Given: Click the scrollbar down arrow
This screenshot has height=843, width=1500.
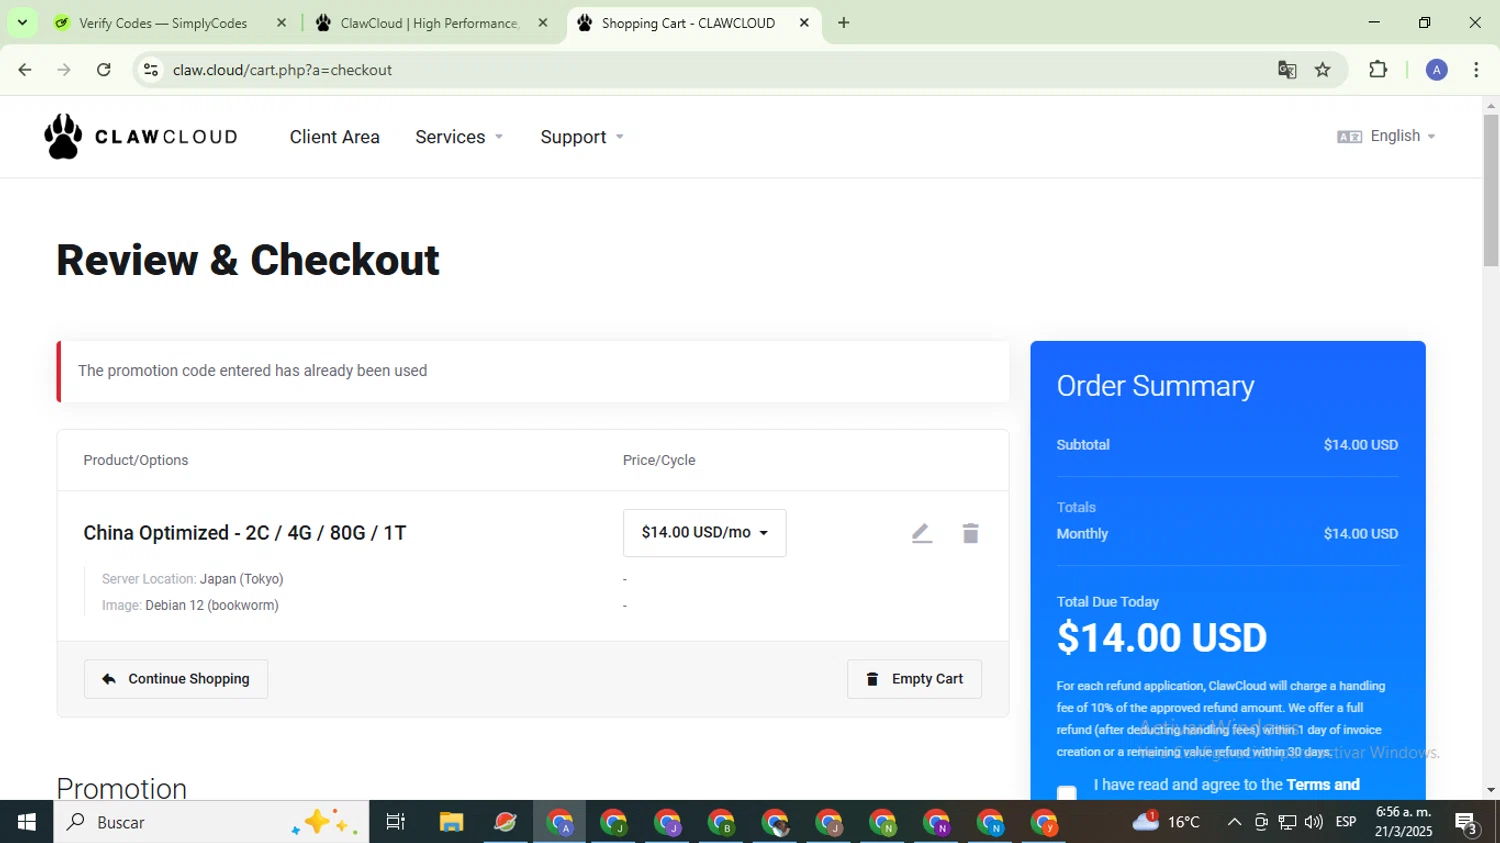Looking at the screenshot, I should 1491,790.
